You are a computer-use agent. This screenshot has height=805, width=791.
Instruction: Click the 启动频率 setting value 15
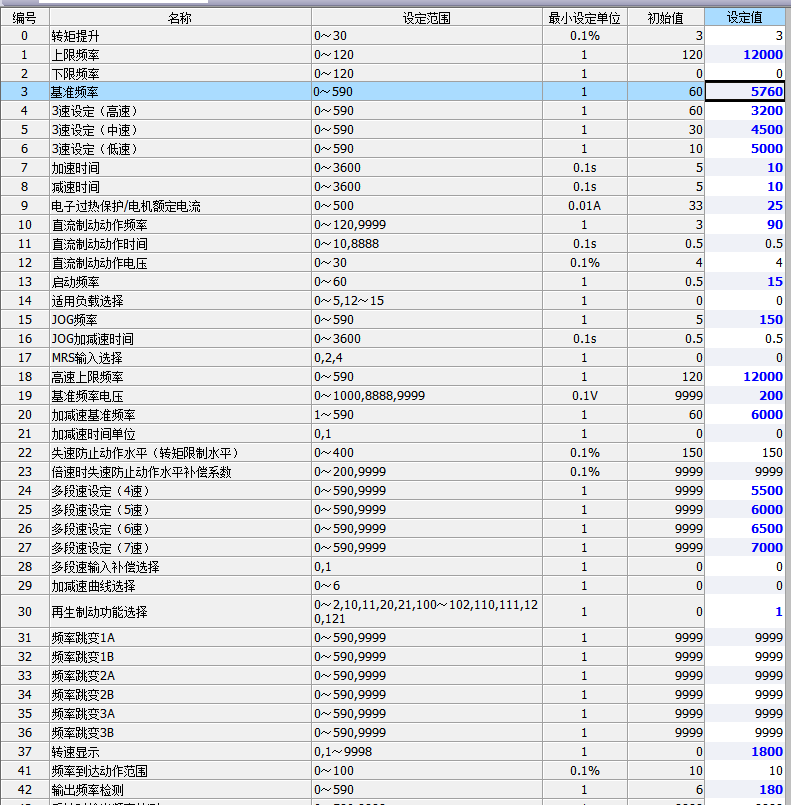pos(746,282)
